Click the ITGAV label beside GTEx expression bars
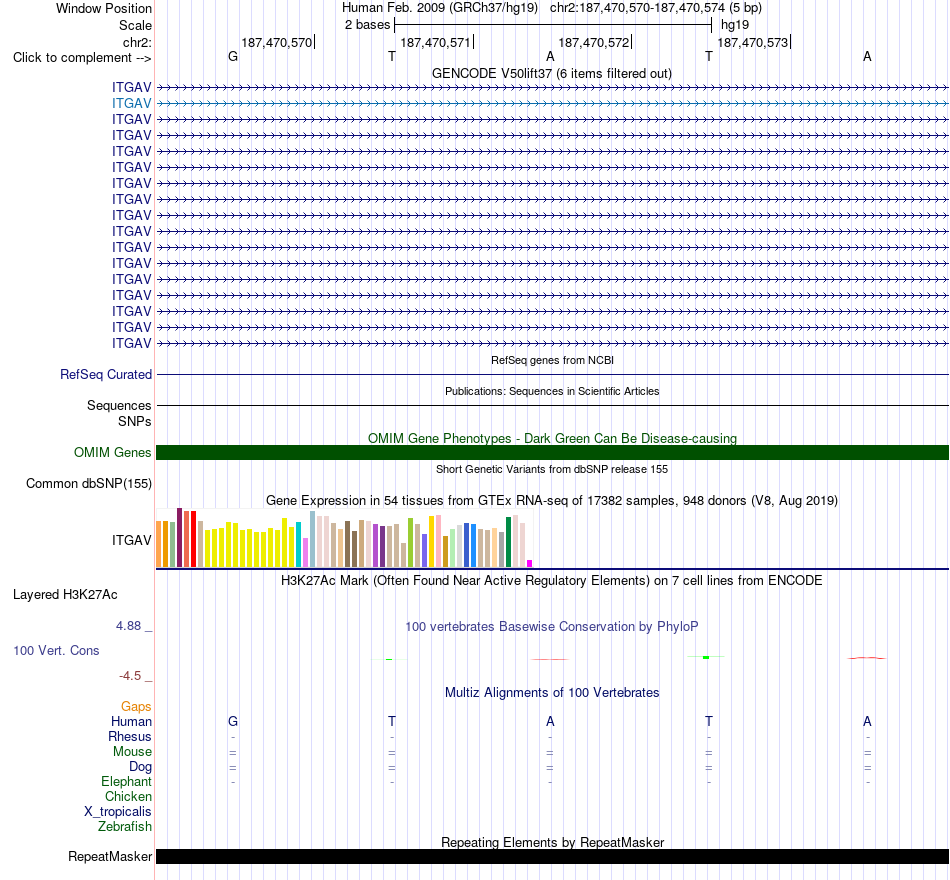This screenshot has height=880, width=950. pyautogui.click(x=131, y=540)
